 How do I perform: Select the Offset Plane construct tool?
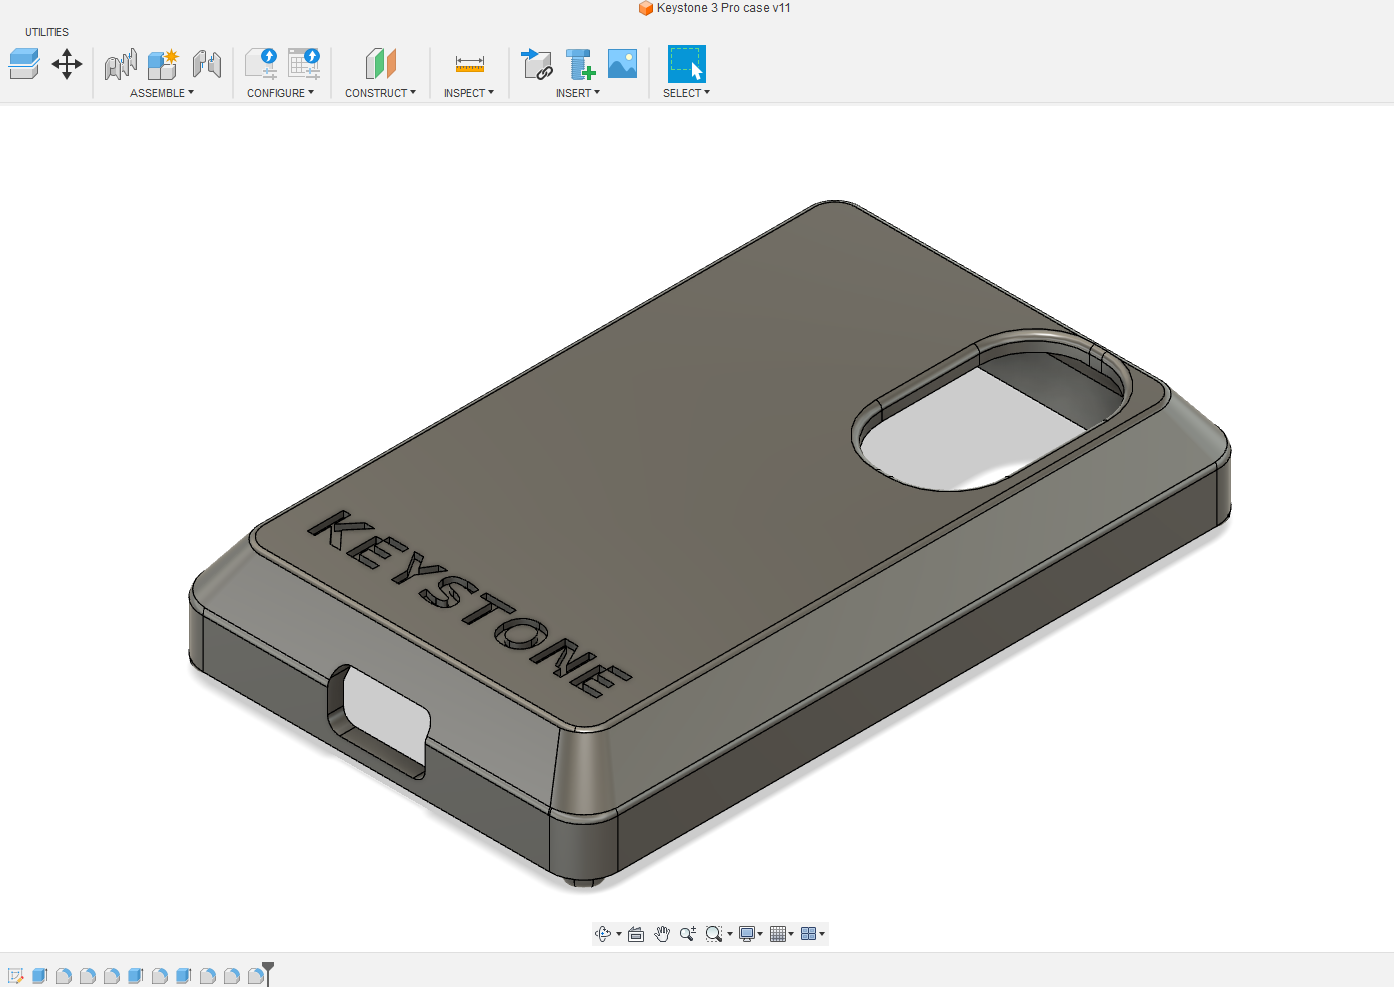tap(381, 64)
